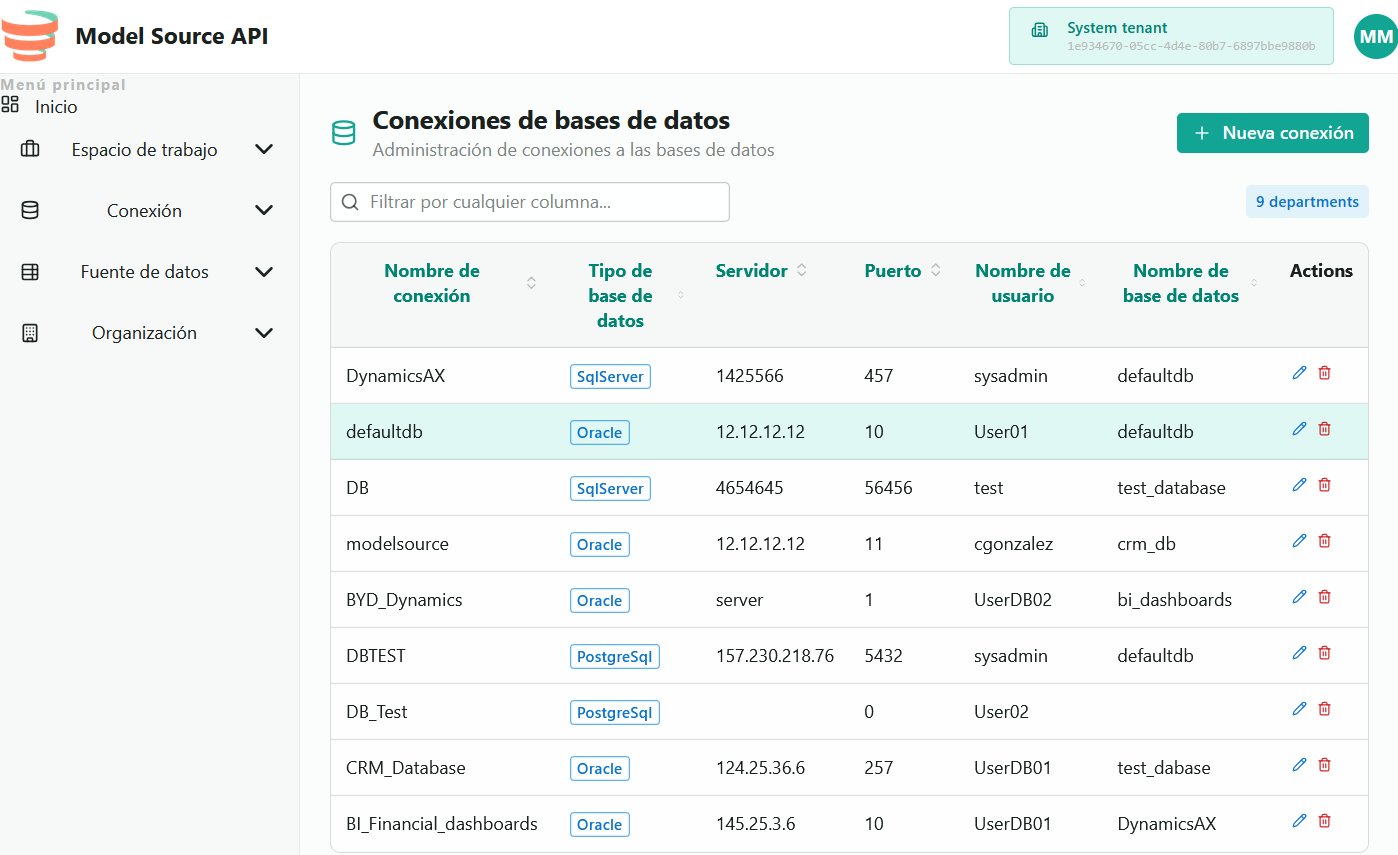Click the bi_dashboards database name

[x=1174, y=600]
